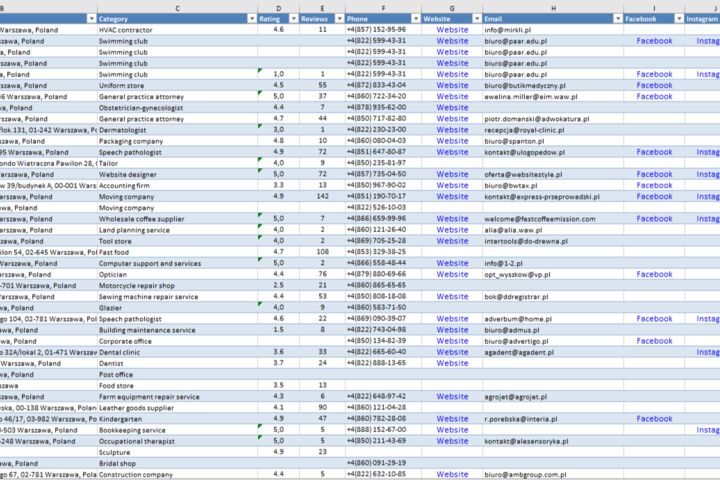Open Website link in Kindergarten row
The image size is (720, 480).
point(452,419)
